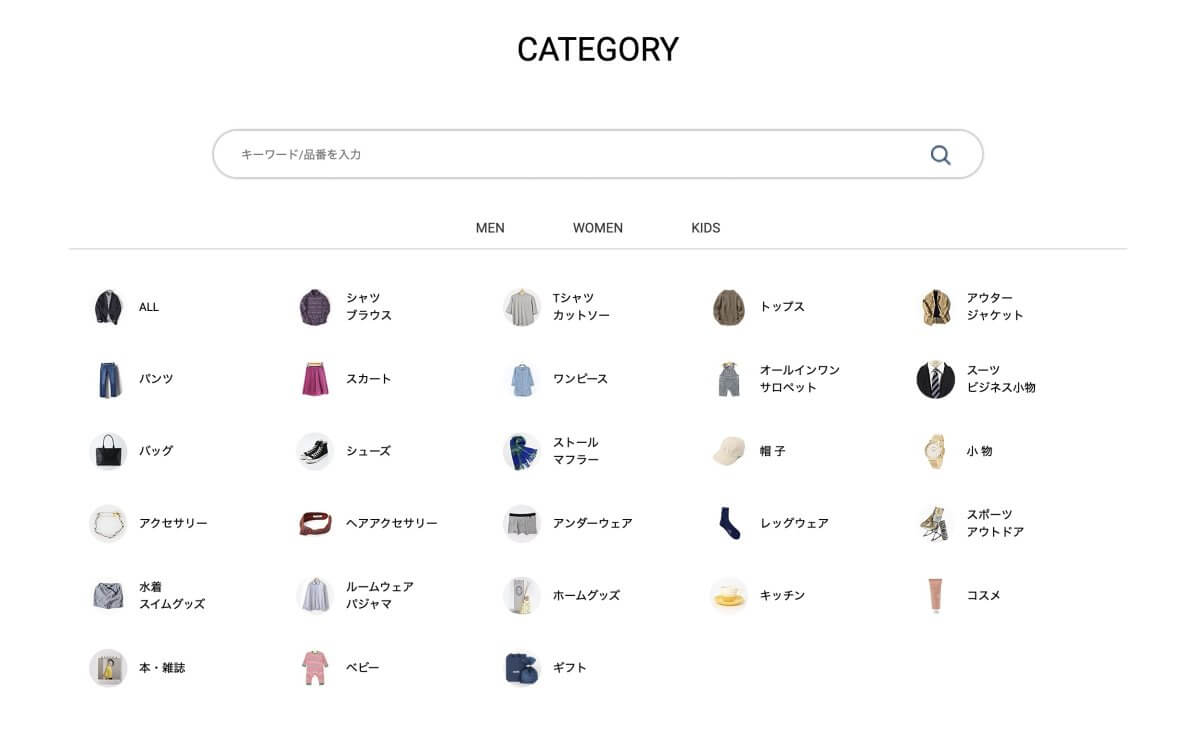This screenshot has height=752, width=1200.
Task: Go to ギフト gift category
Action: coord(546,667)
